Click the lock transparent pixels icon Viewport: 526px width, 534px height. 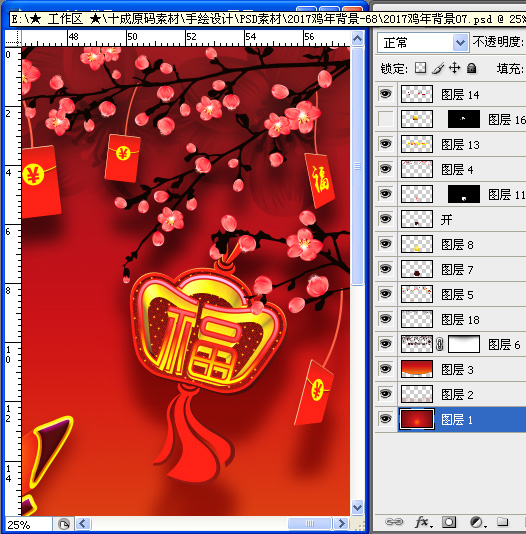[420, 68]
